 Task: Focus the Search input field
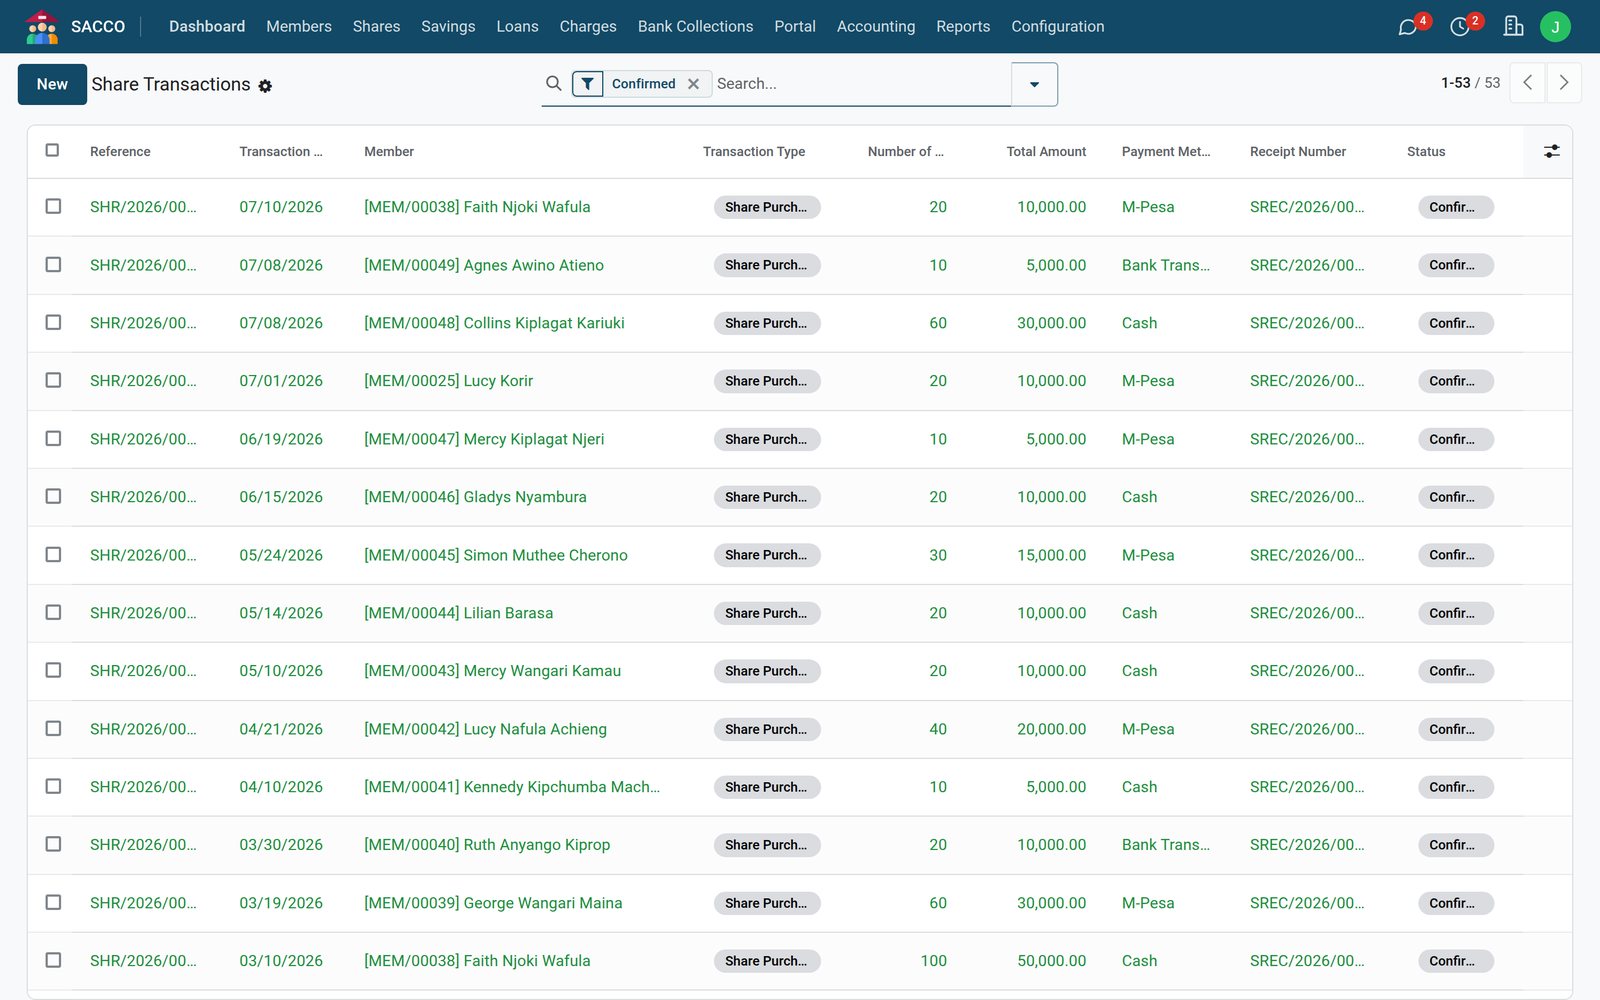pyautogui.click(x=860, y=84)
